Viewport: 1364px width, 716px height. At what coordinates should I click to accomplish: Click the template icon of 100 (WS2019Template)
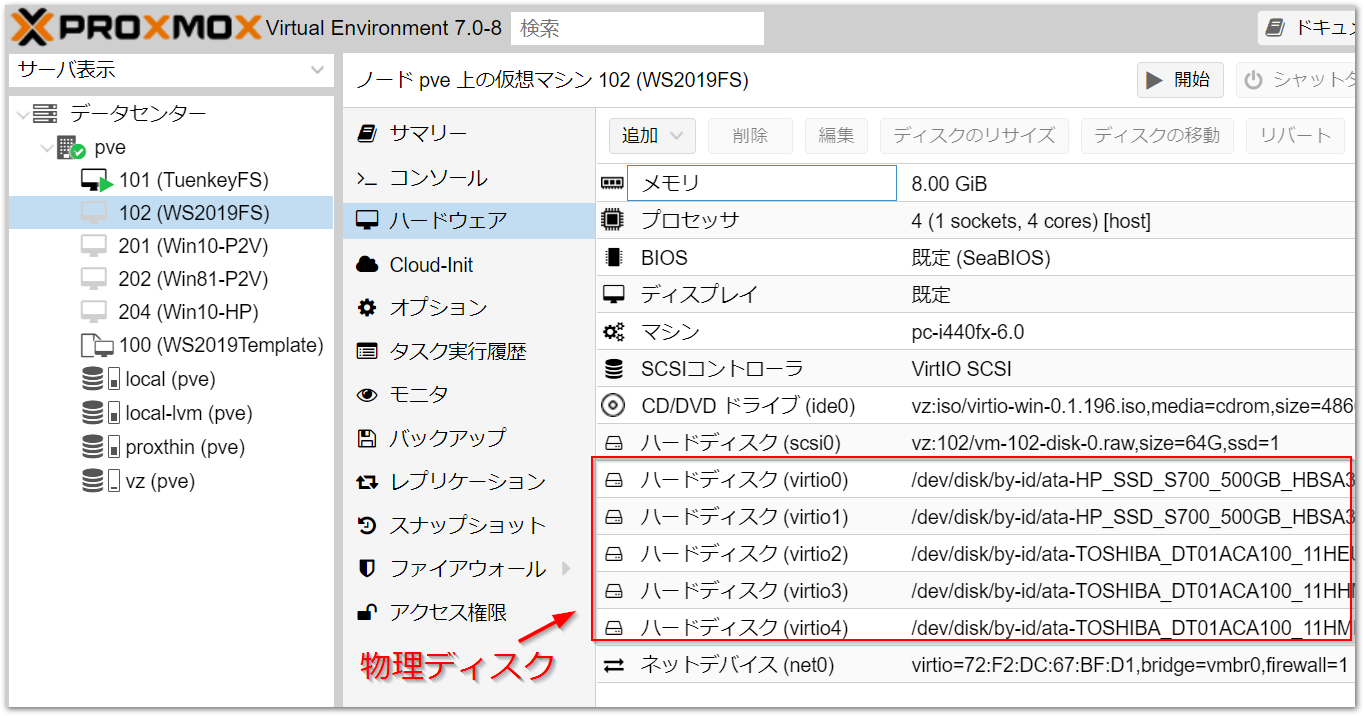coord(96,346)
